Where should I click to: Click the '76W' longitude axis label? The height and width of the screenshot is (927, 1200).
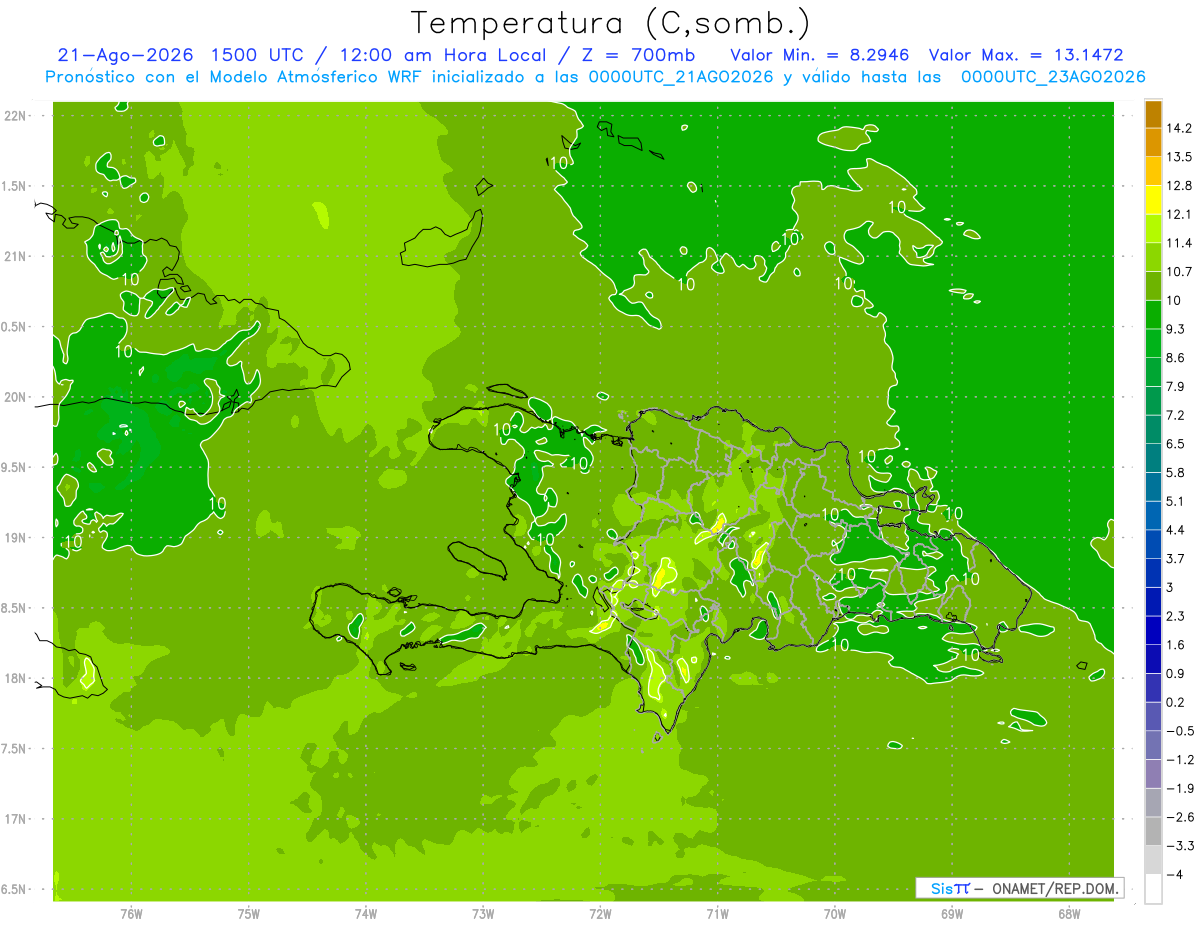click(131, 914)
